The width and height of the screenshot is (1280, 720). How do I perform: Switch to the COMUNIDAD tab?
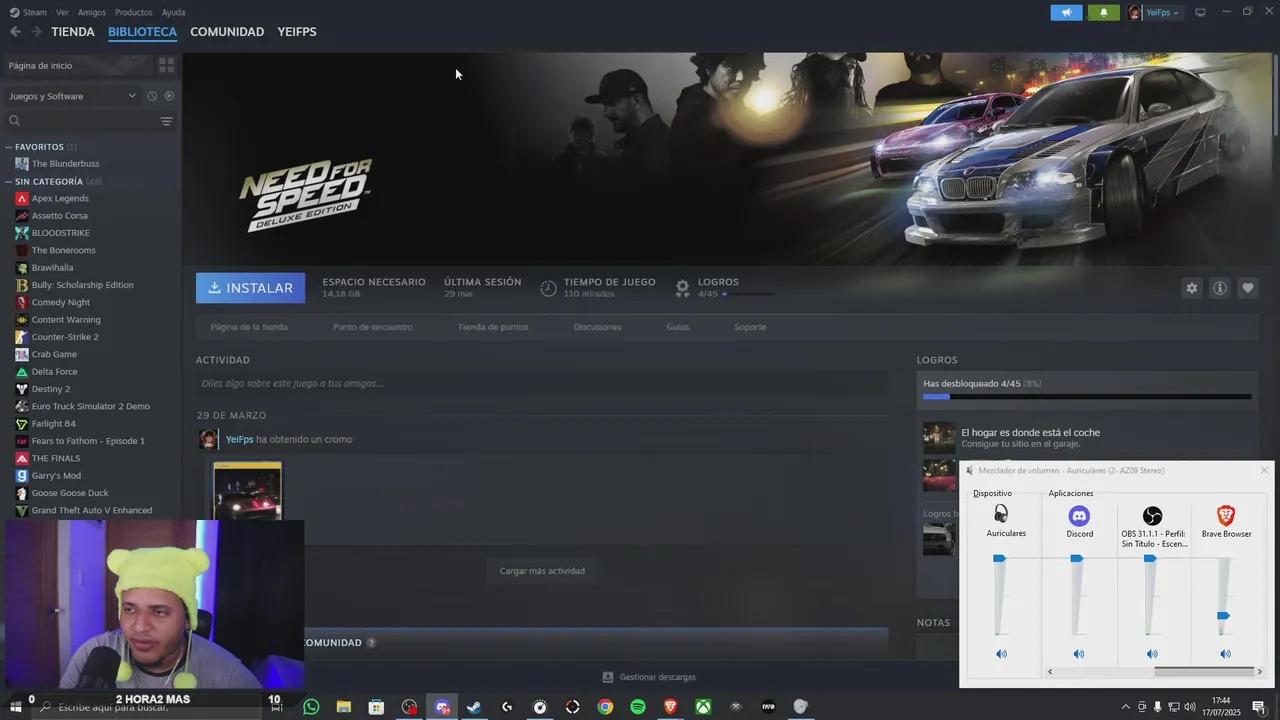[x=227, y=32]
